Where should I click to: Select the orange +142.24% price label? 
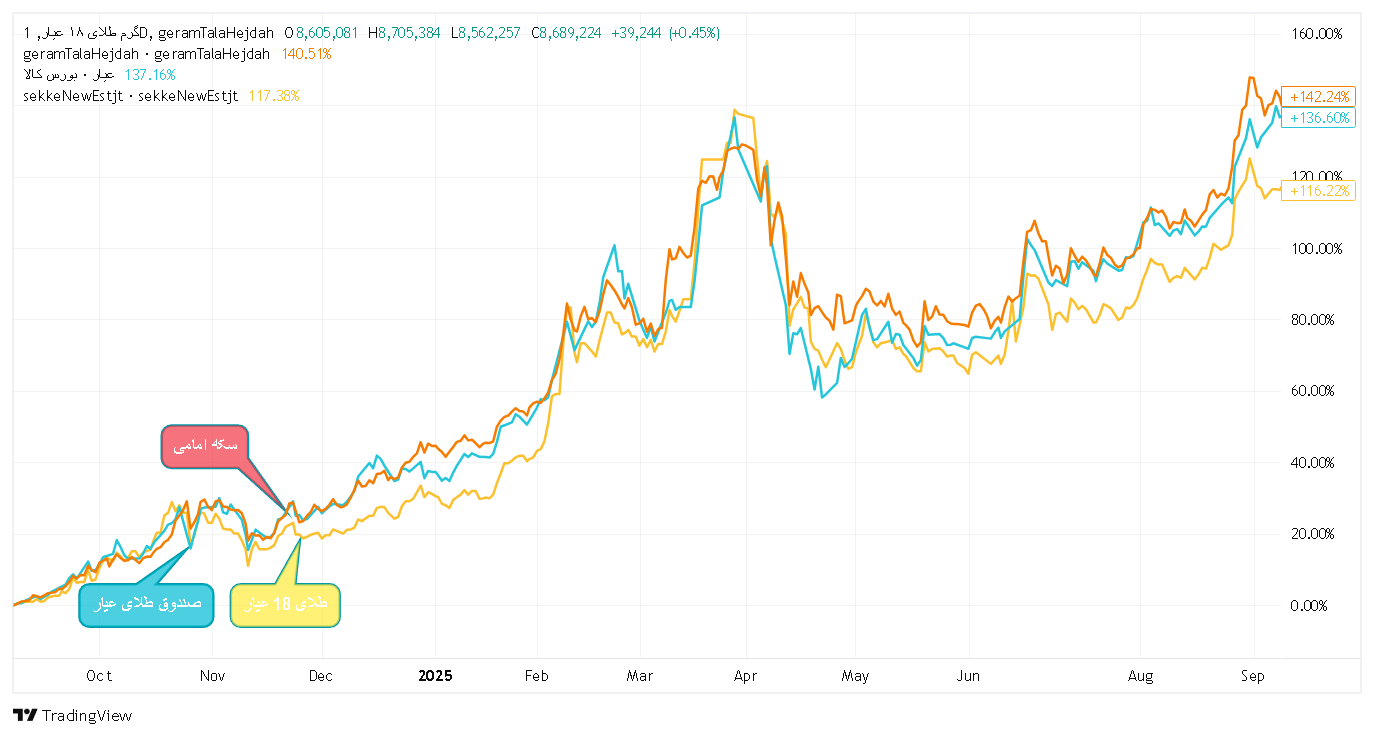[x=1318, y=97]
